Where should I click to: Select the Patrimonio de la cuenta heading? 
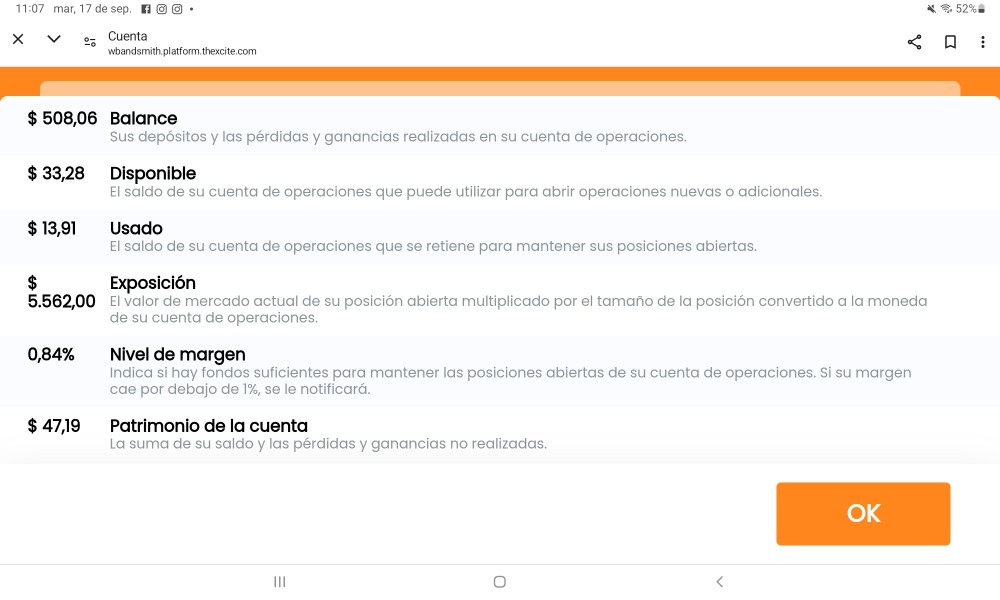click(209, 426)
